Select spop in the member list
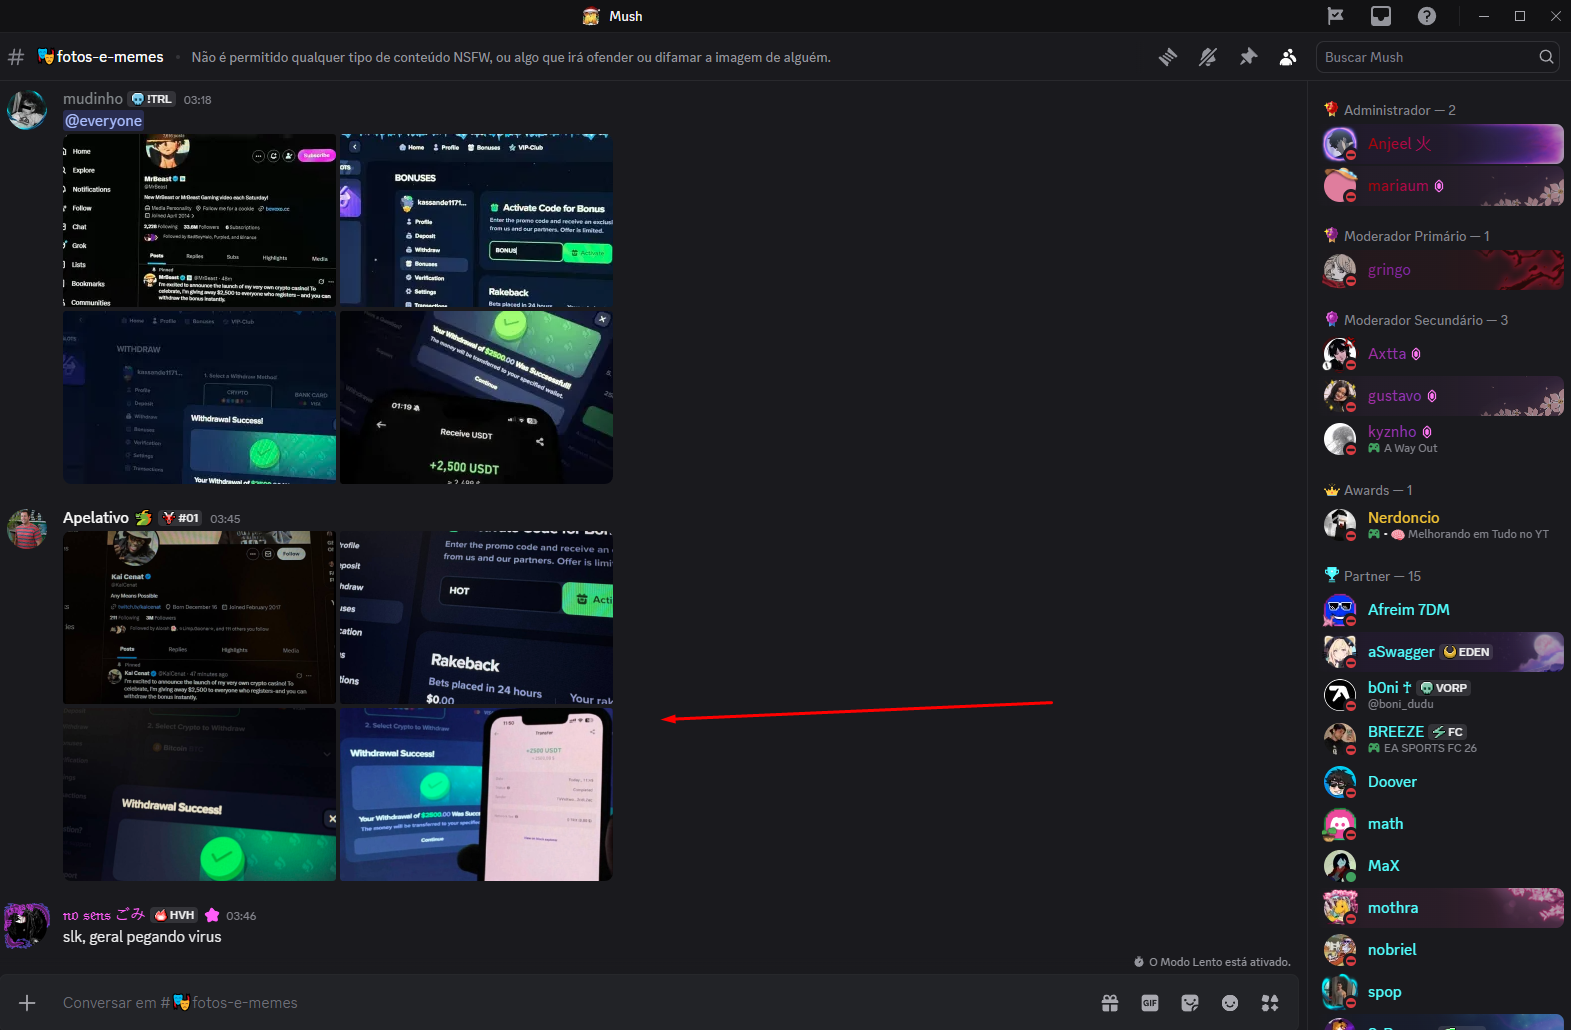 [x=1443, y=992]
